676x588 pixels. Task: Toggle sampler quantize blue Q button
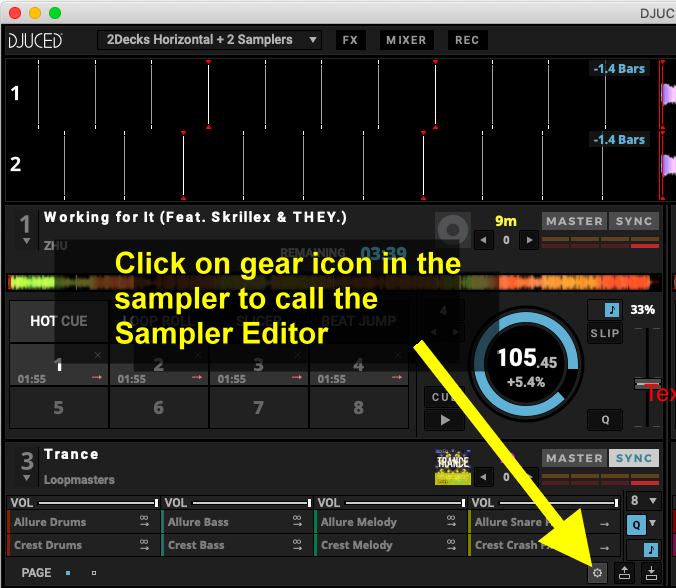pyautogui.click(x=636, y=525)
